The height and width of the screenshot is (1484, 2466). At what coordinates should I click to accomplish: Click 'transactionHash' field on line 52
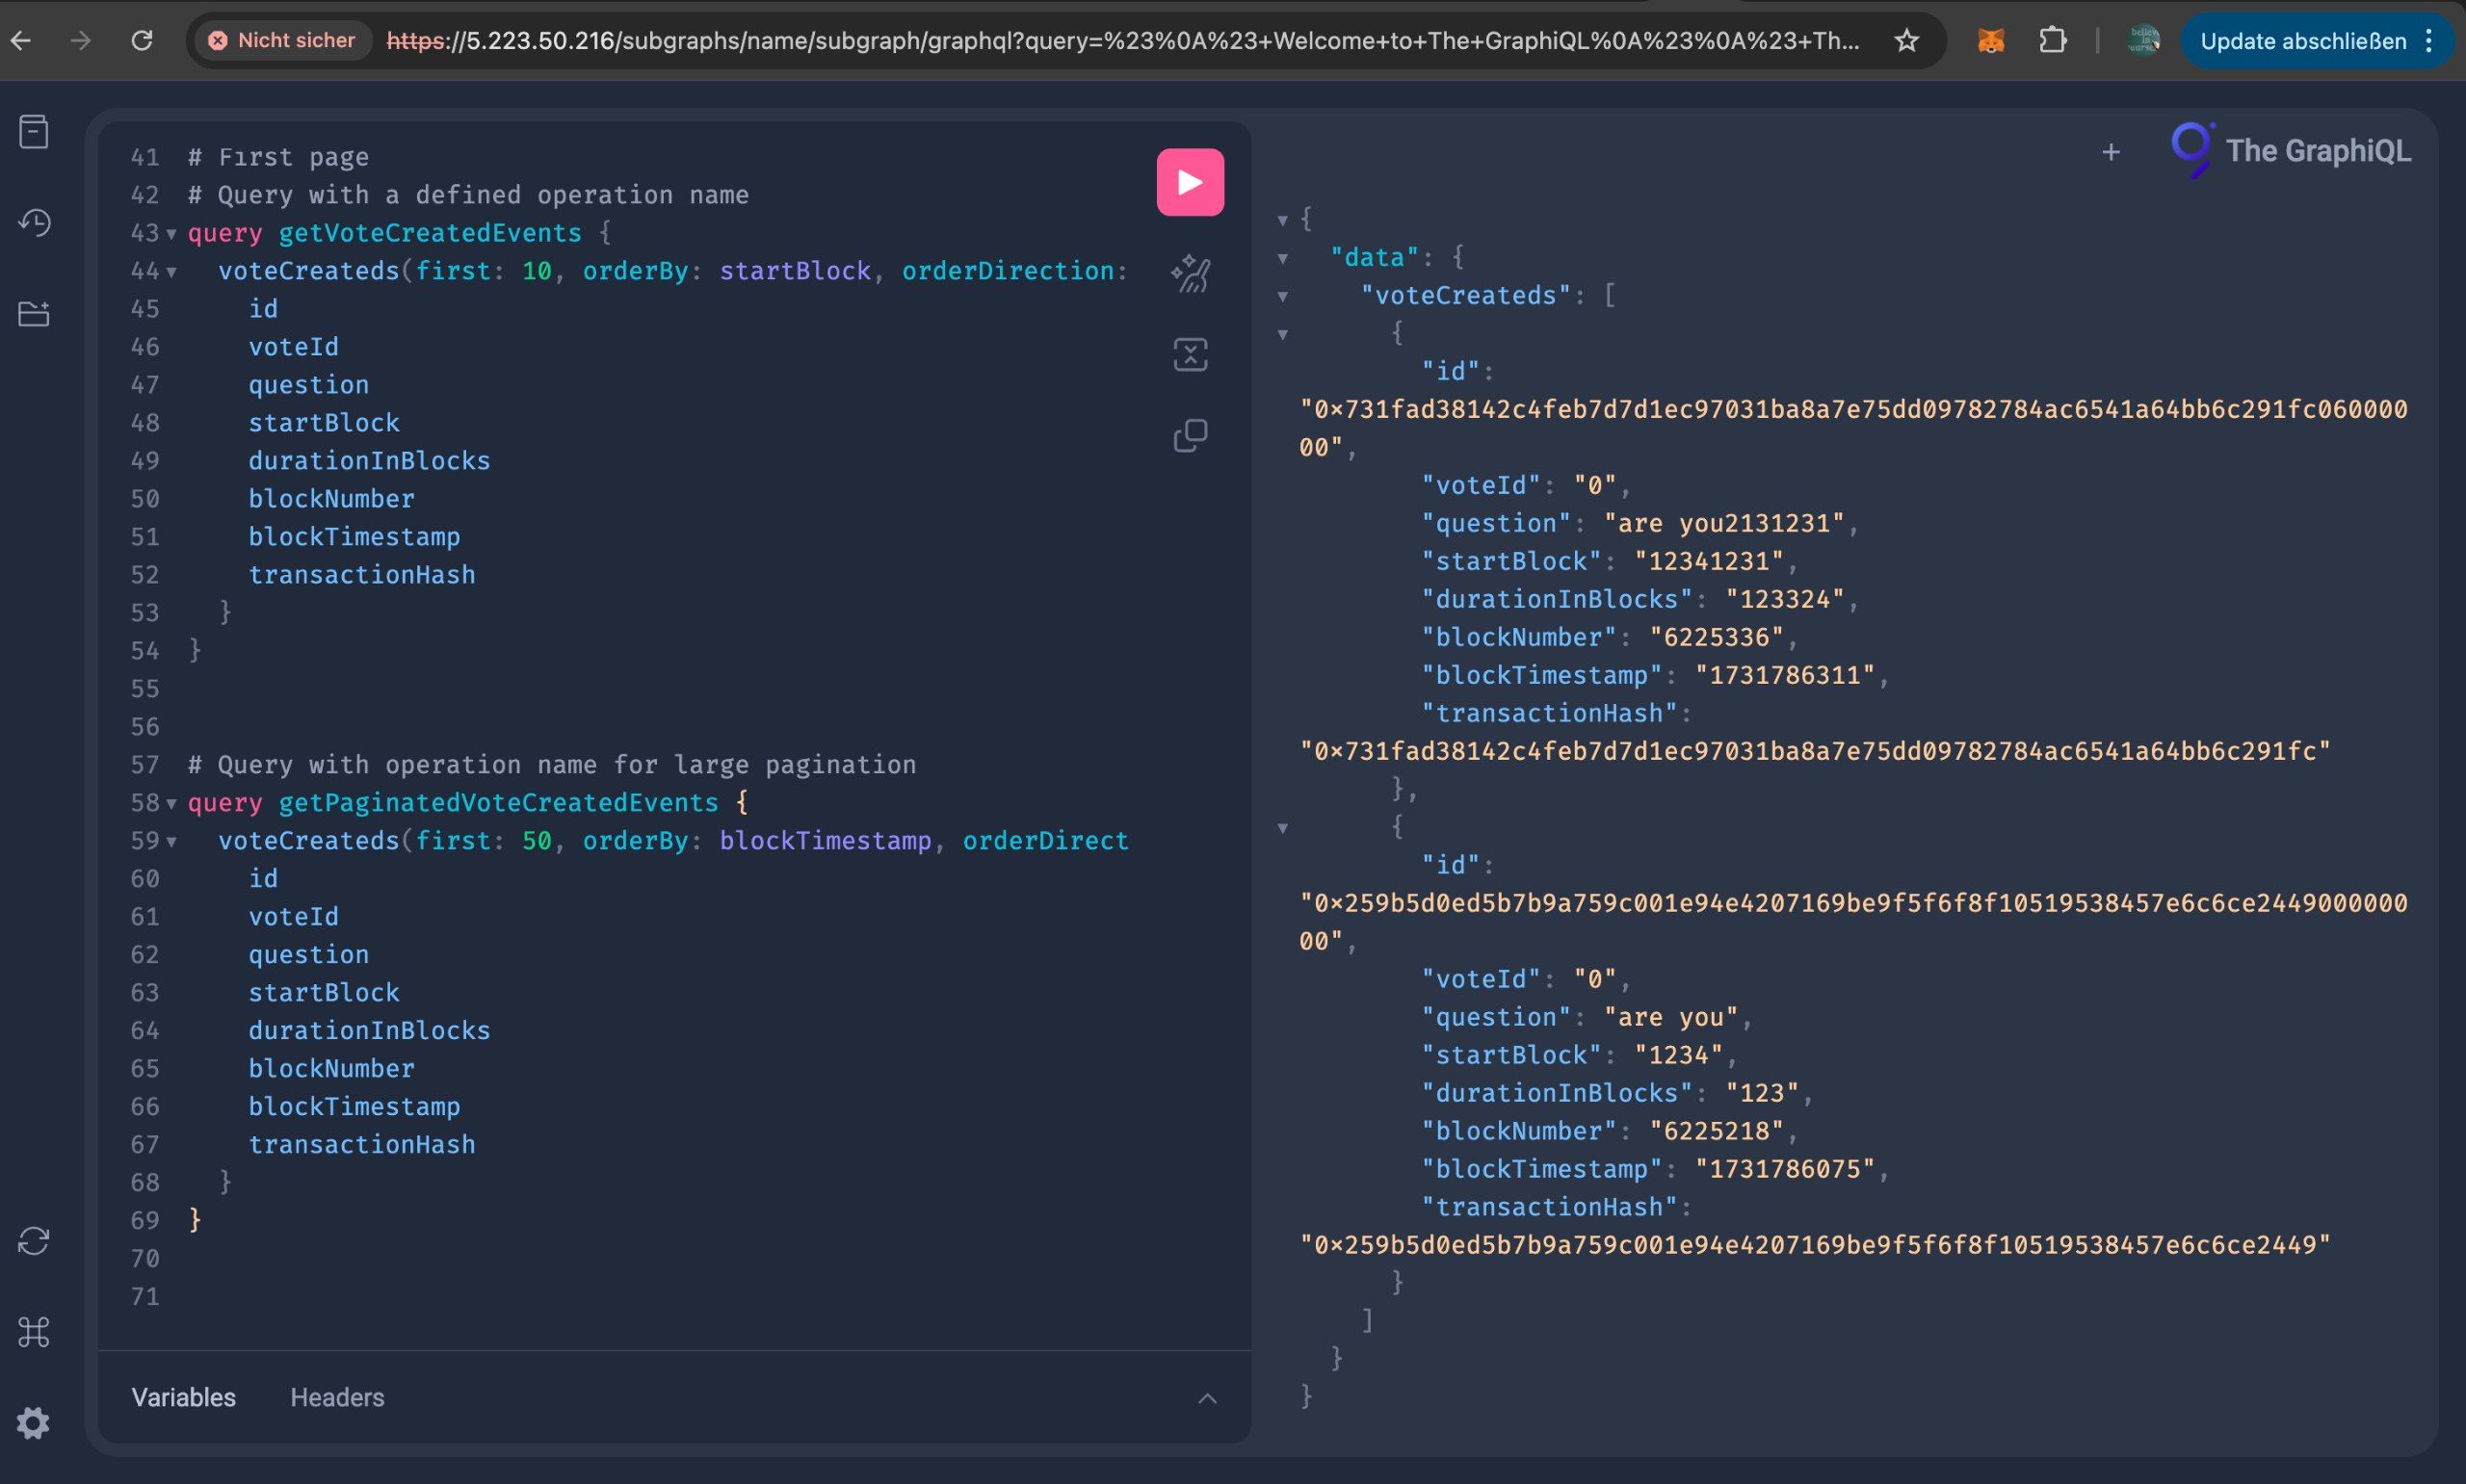[362, 575]
